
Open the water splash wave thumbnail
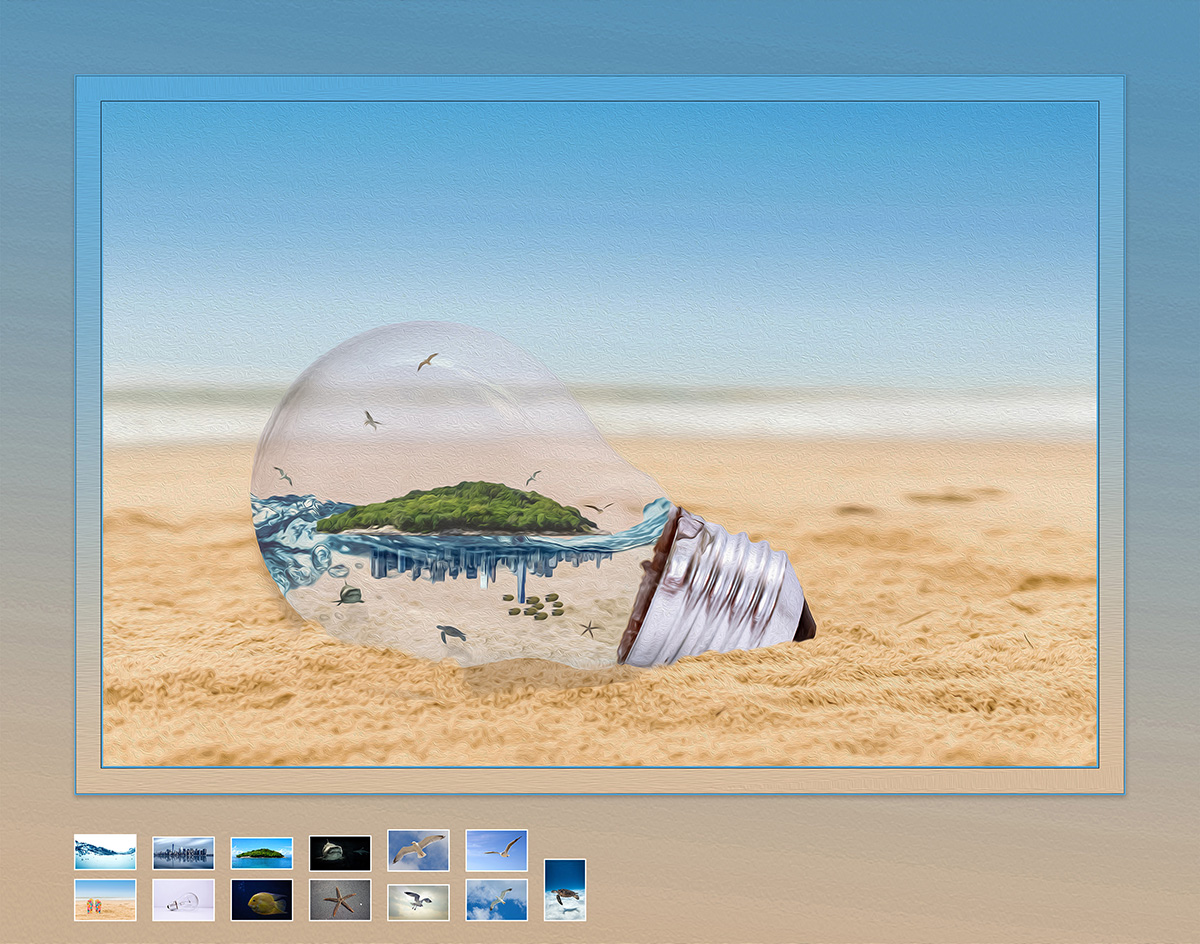pyautogui.click(x=105, y=852)
